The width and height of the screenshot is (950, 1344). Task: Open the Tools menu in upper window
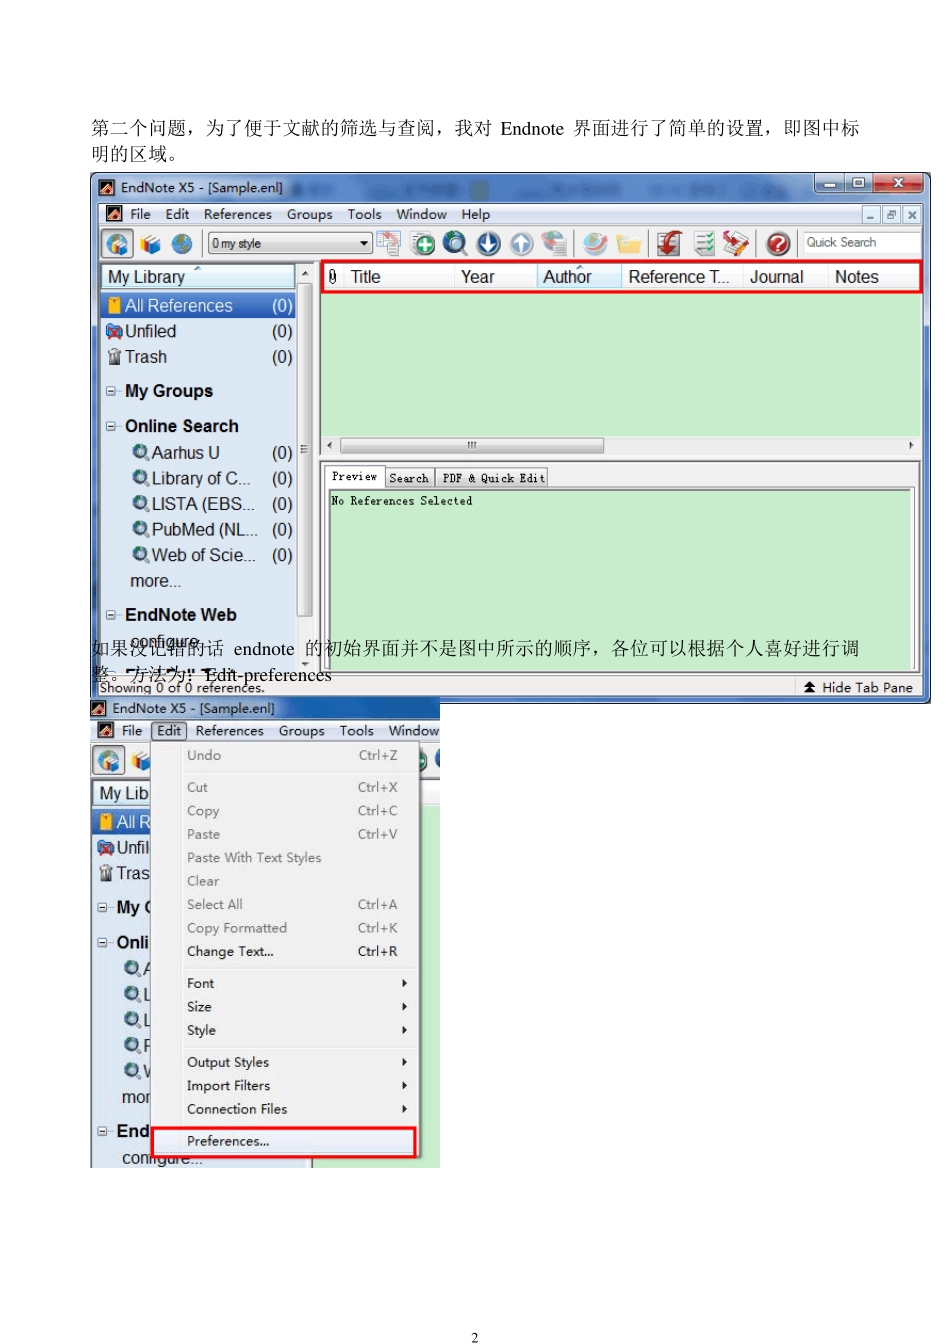coord(364,214)
